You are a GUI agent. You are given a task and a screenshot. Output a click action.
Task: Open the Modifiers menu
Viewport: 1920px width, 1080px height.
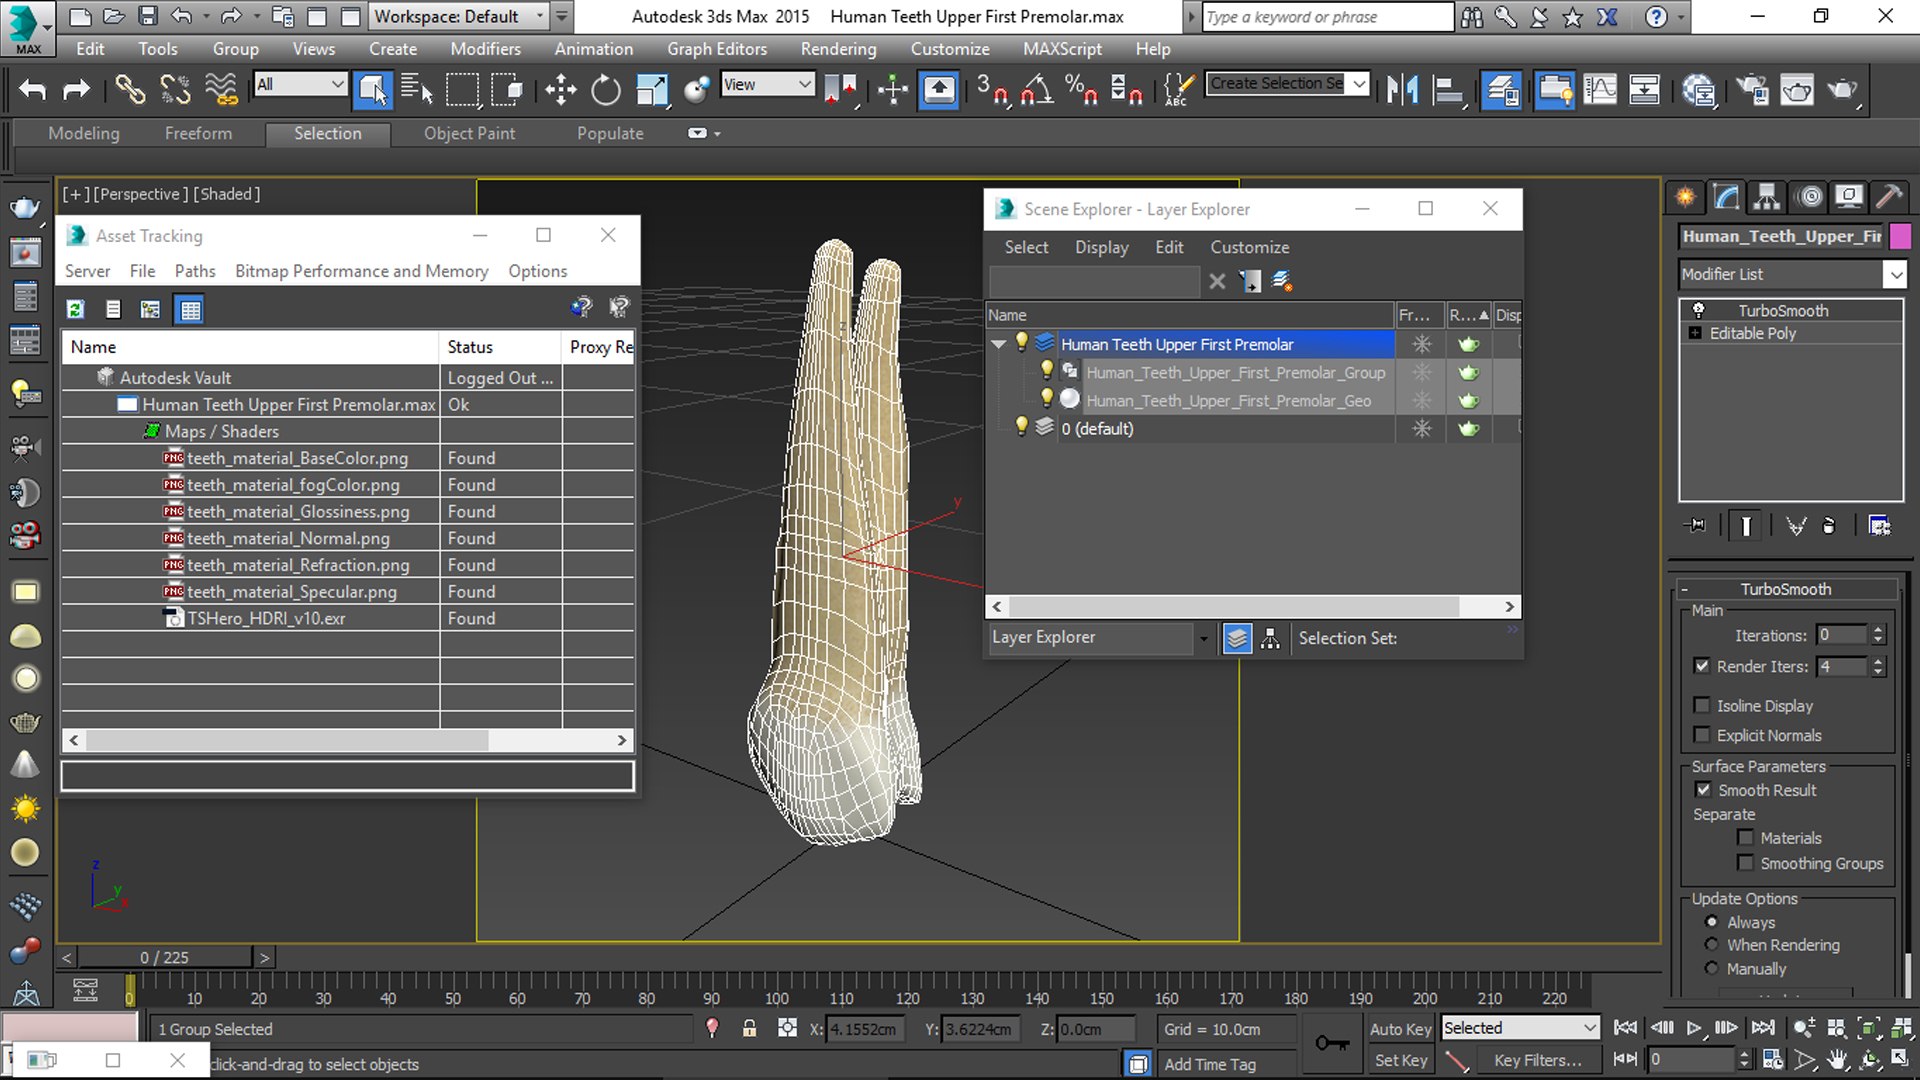click(485, 49)
